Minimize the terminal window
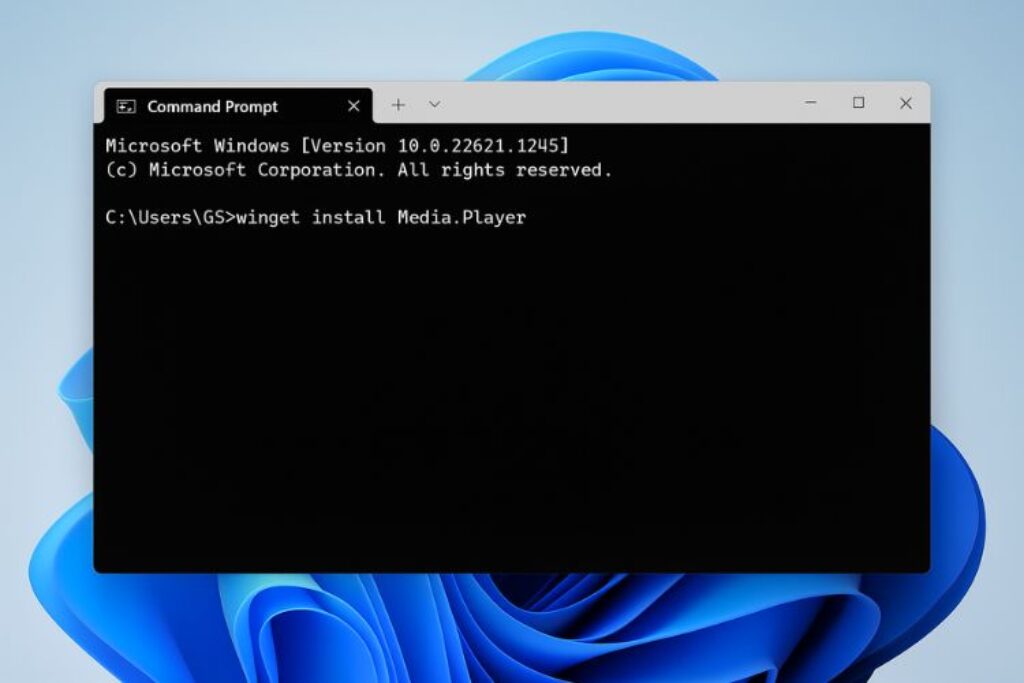Viewport: 1024px width, 683px height. [811, 103]
